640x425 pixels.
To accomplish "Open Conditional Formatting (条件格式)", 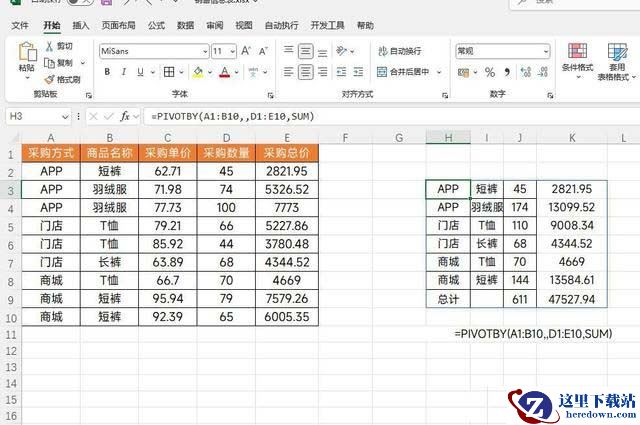I will [577, 60].
